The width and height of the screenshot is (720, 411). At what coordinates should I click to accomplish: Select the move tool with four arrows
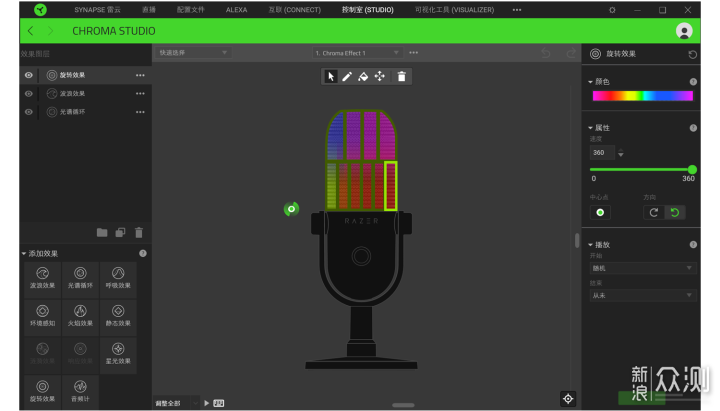pos(380,76)
